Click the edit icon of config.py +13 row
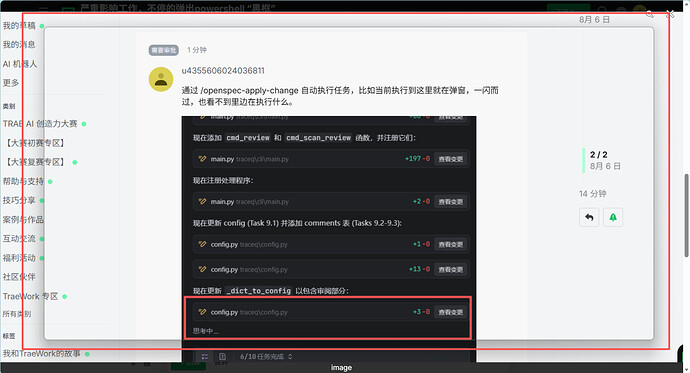This screenshot has width=690, height=373. 202,269
